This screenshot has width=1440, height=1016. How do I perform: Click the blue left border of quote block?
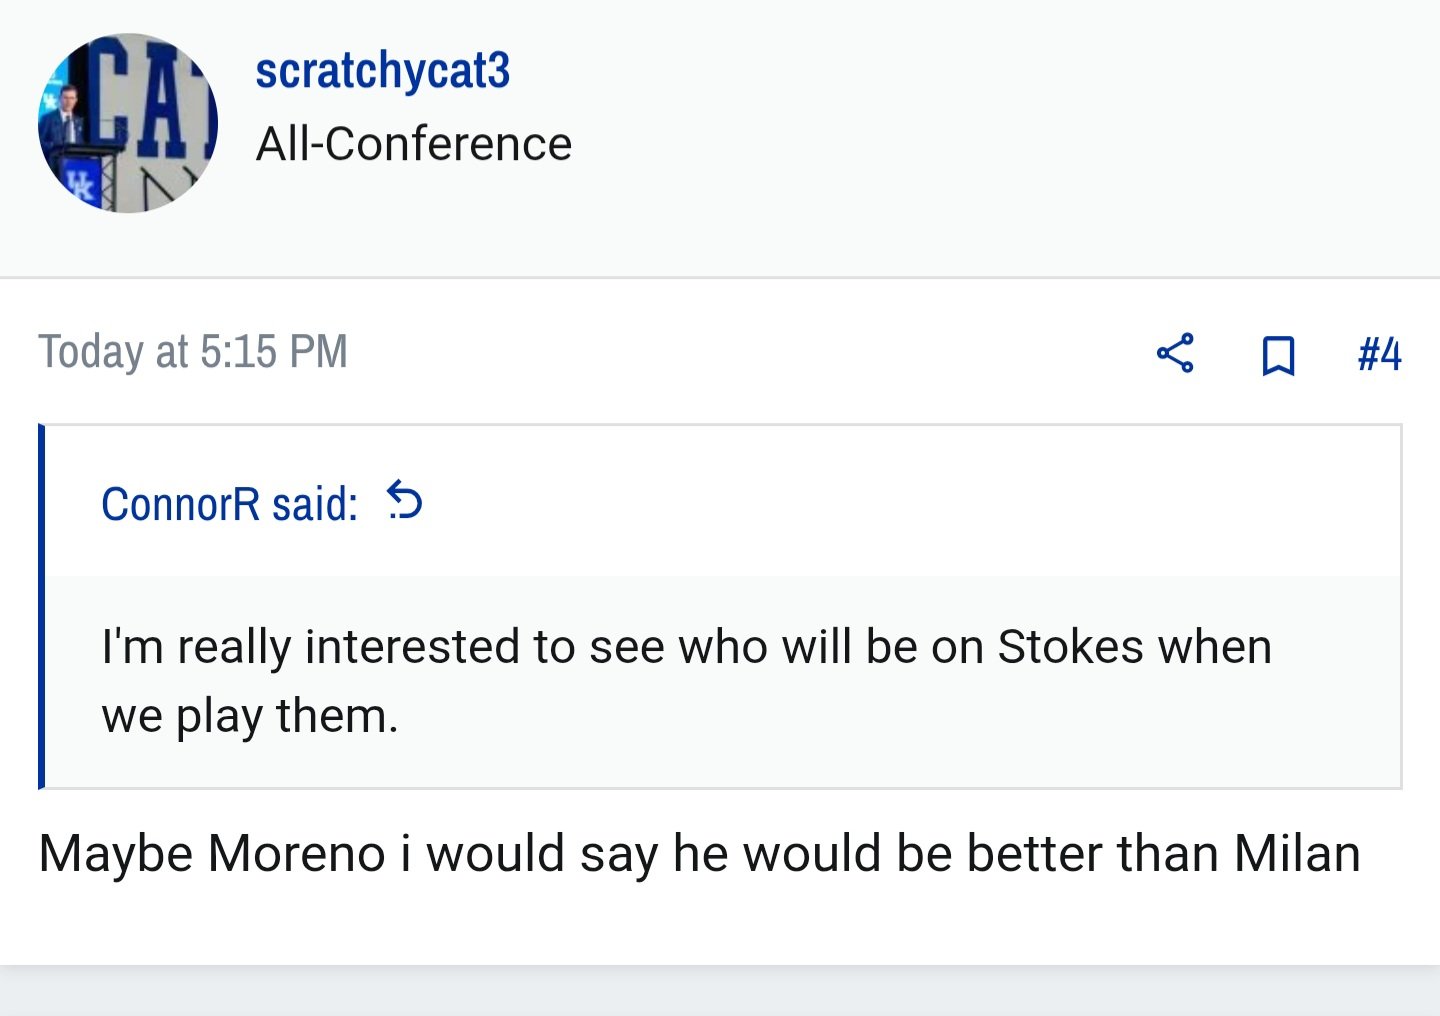pyautogui.click(x=42, y=606)
